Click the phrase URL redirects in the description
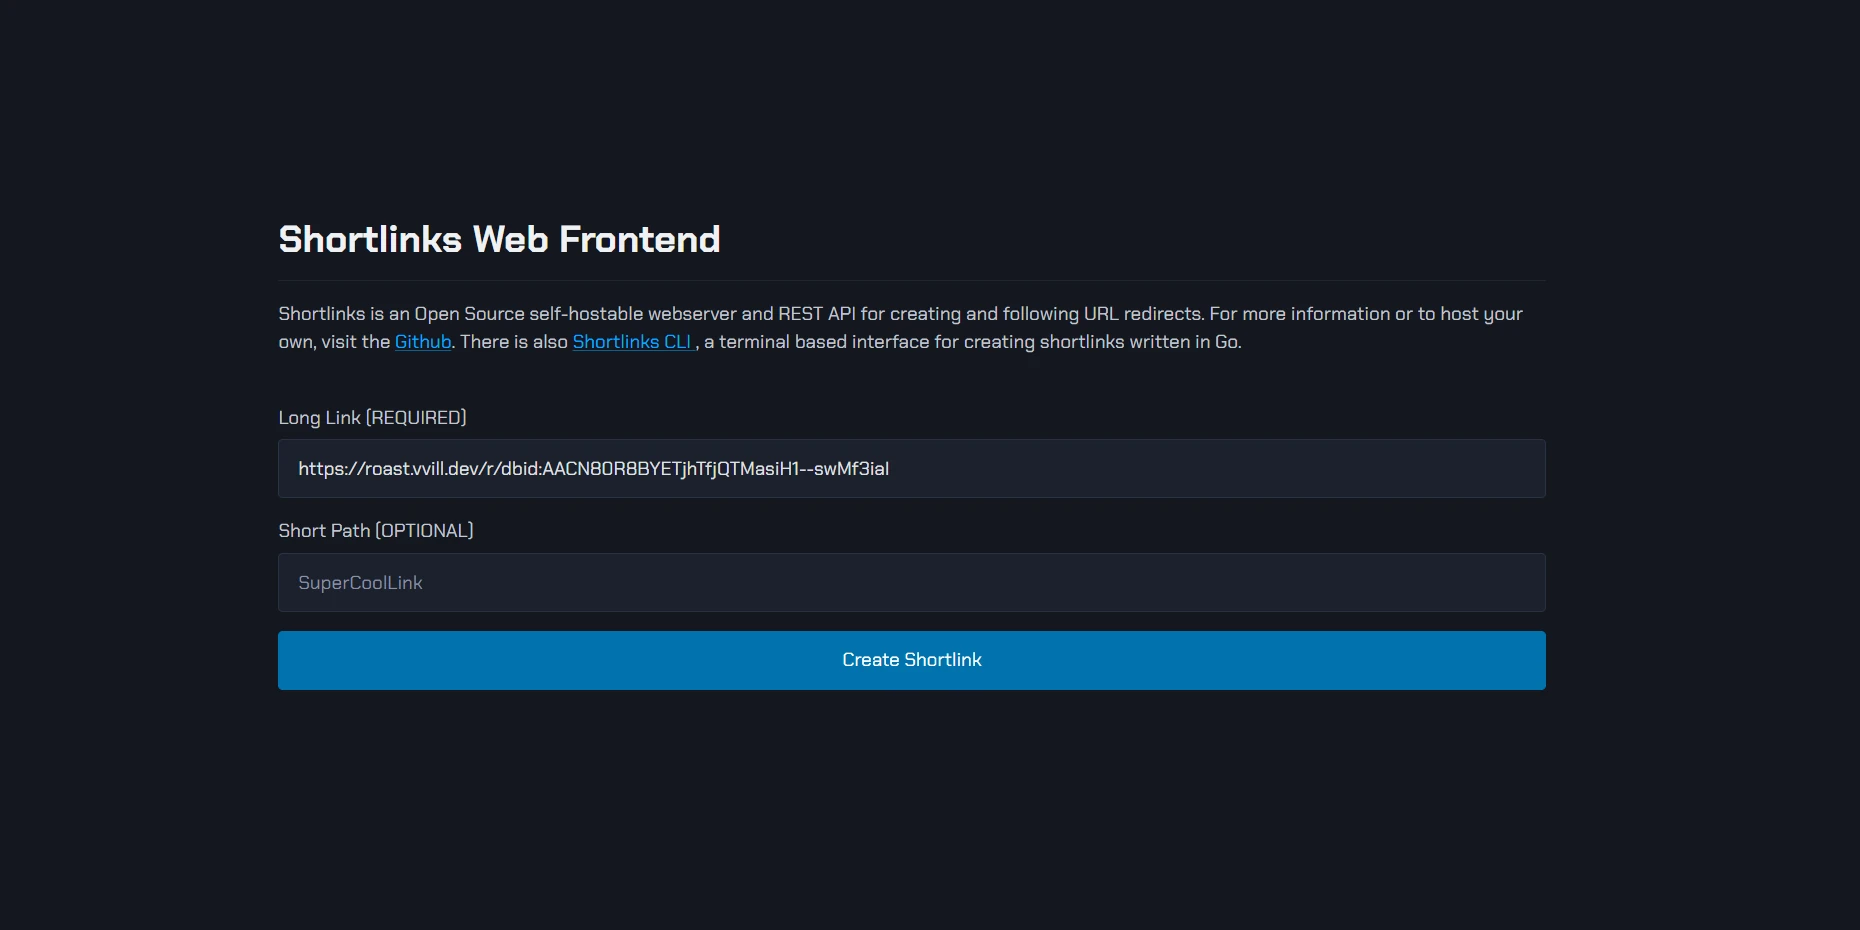This screenshot has width=1860, height=930. pos(1142,314)
